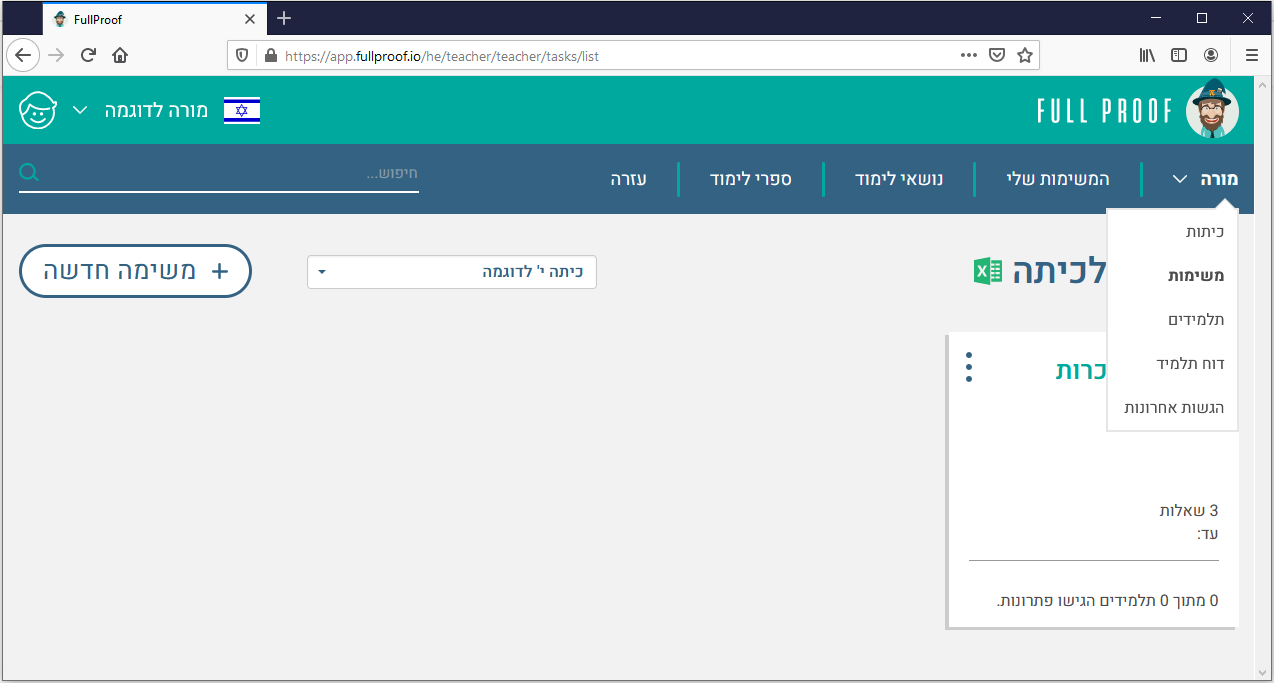
Task: Click the Israel flag language icon
Action: tap(241, 110)
